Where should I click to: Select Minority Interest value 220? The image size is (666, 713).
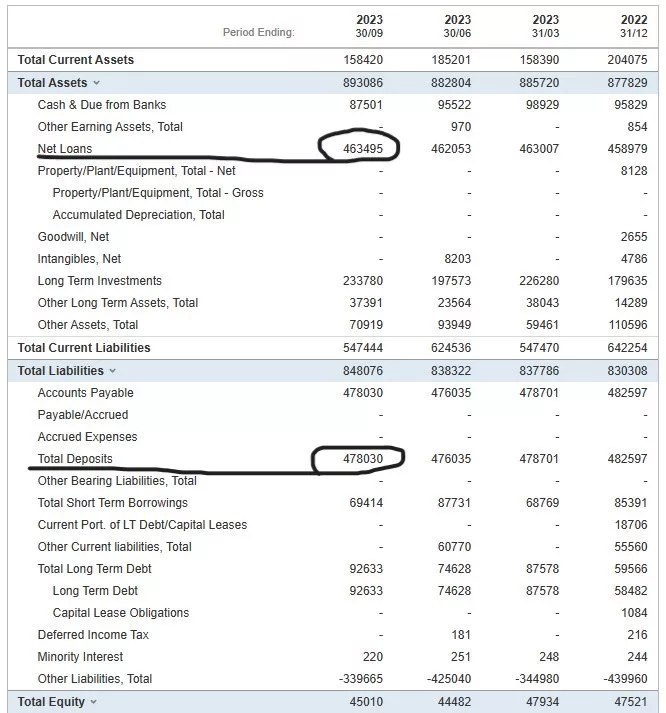pyautogui.click(x=373, y=657)
